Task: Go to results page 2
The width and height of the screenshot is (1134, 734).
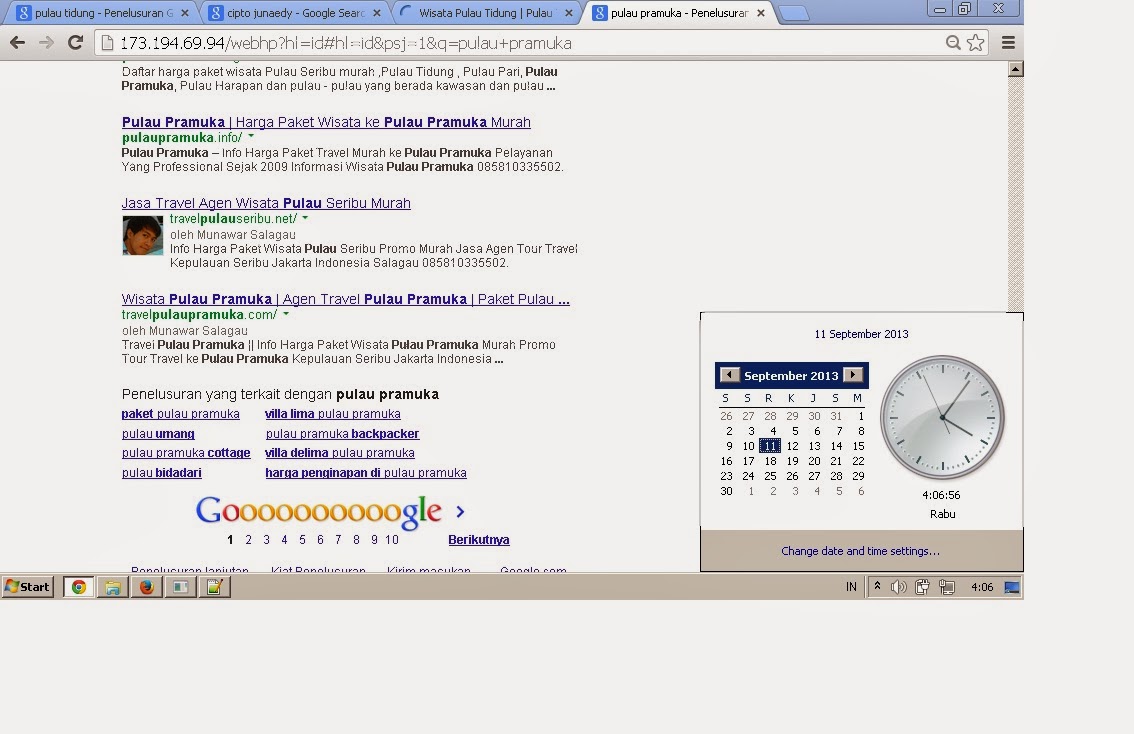Action: 248,539
